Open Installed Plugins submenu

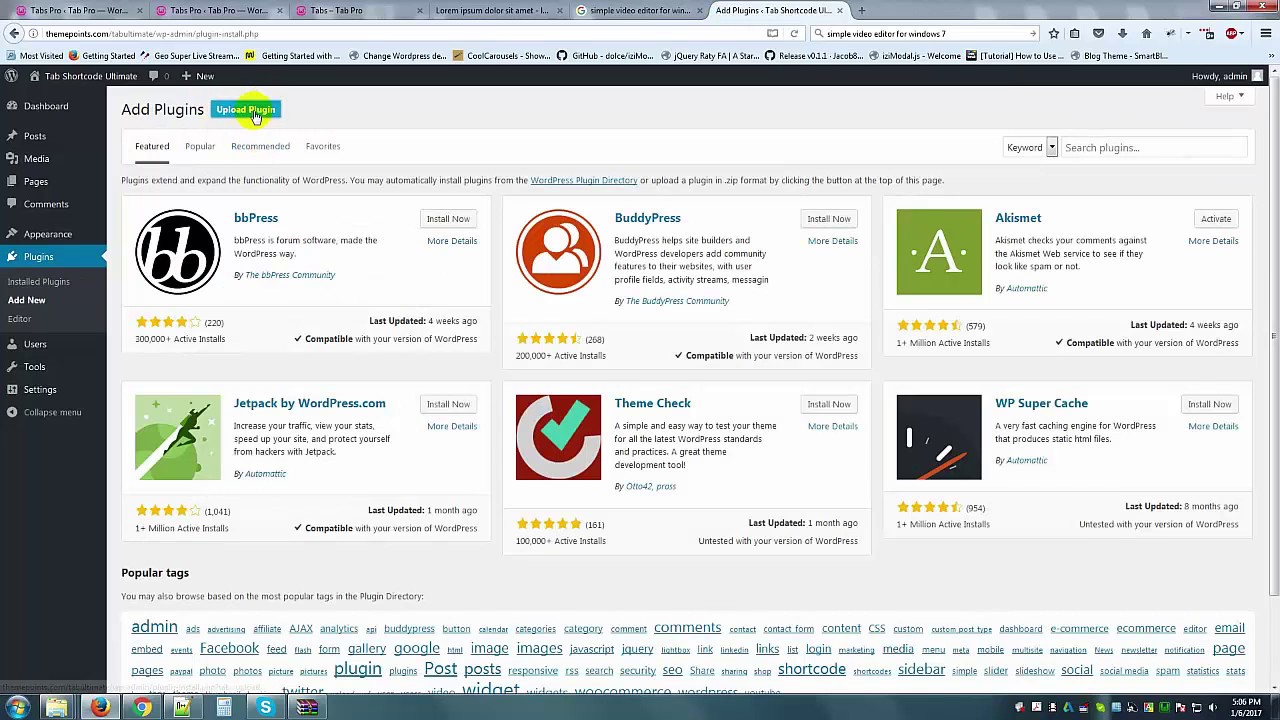[39, 282]
